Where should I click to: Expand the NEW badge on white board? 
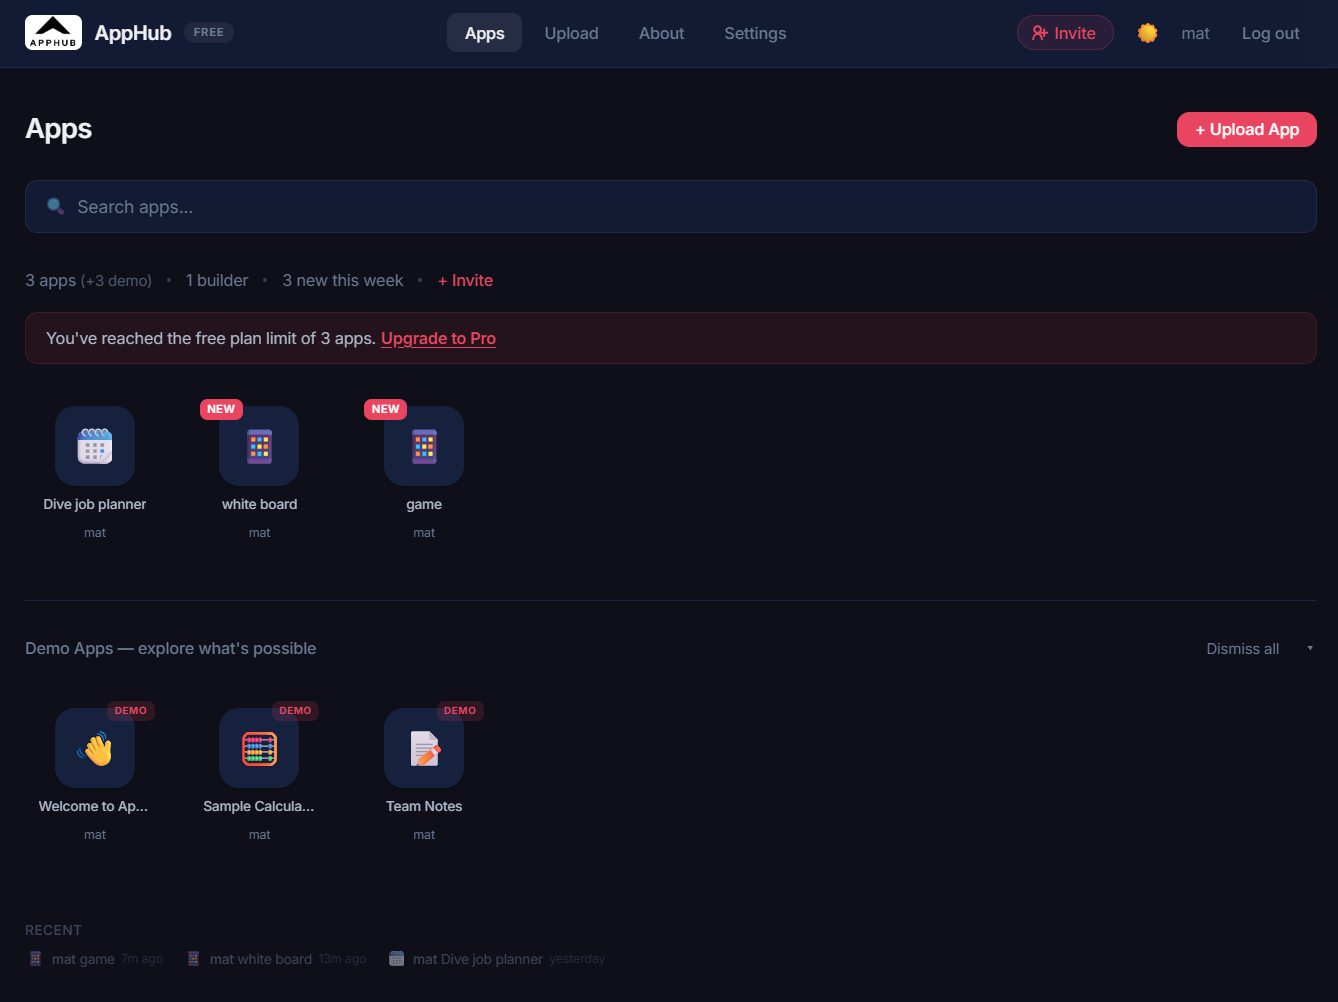tap(221, 409)
